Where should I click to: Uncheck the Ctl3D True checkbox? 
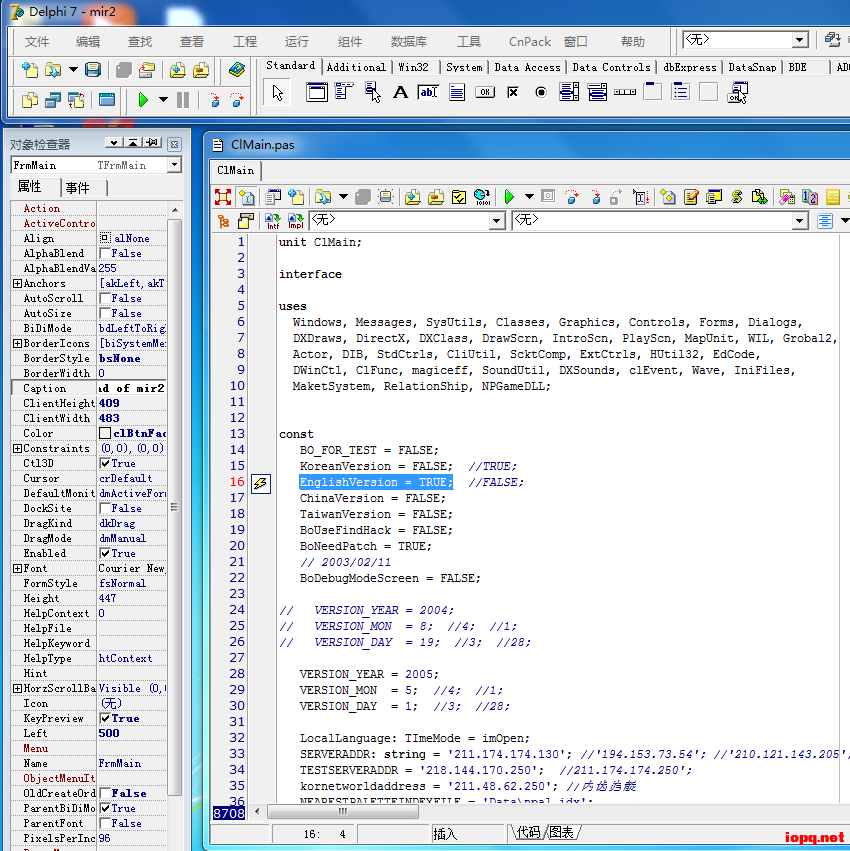coord(105,464)
